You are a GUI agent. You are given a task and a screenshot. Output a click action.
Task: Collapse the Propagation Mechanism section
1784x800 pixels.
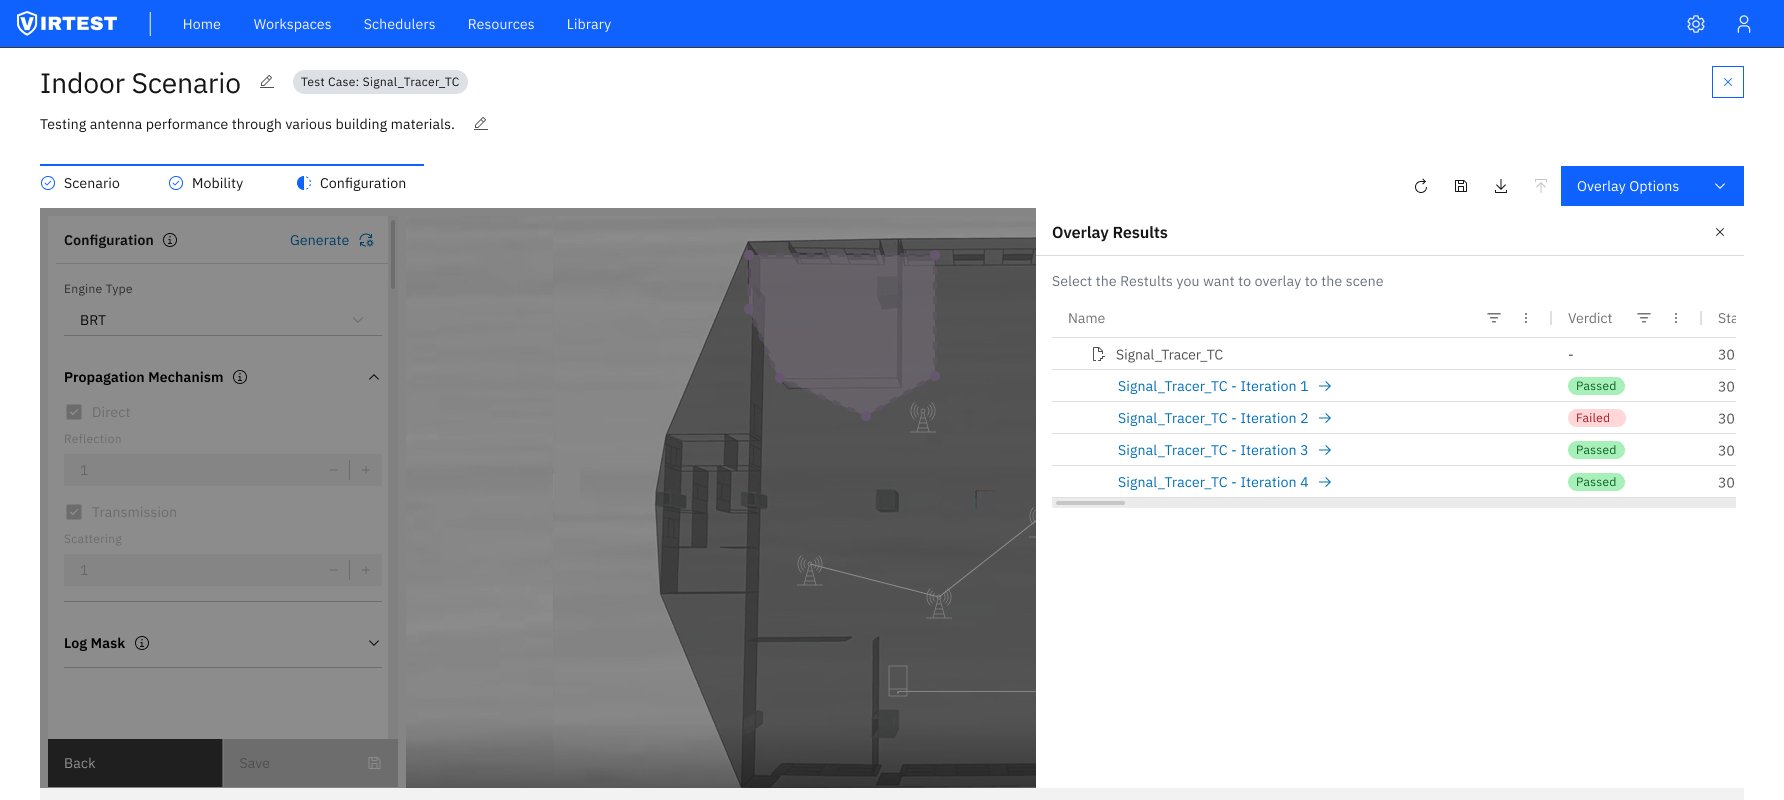(374, 377)
